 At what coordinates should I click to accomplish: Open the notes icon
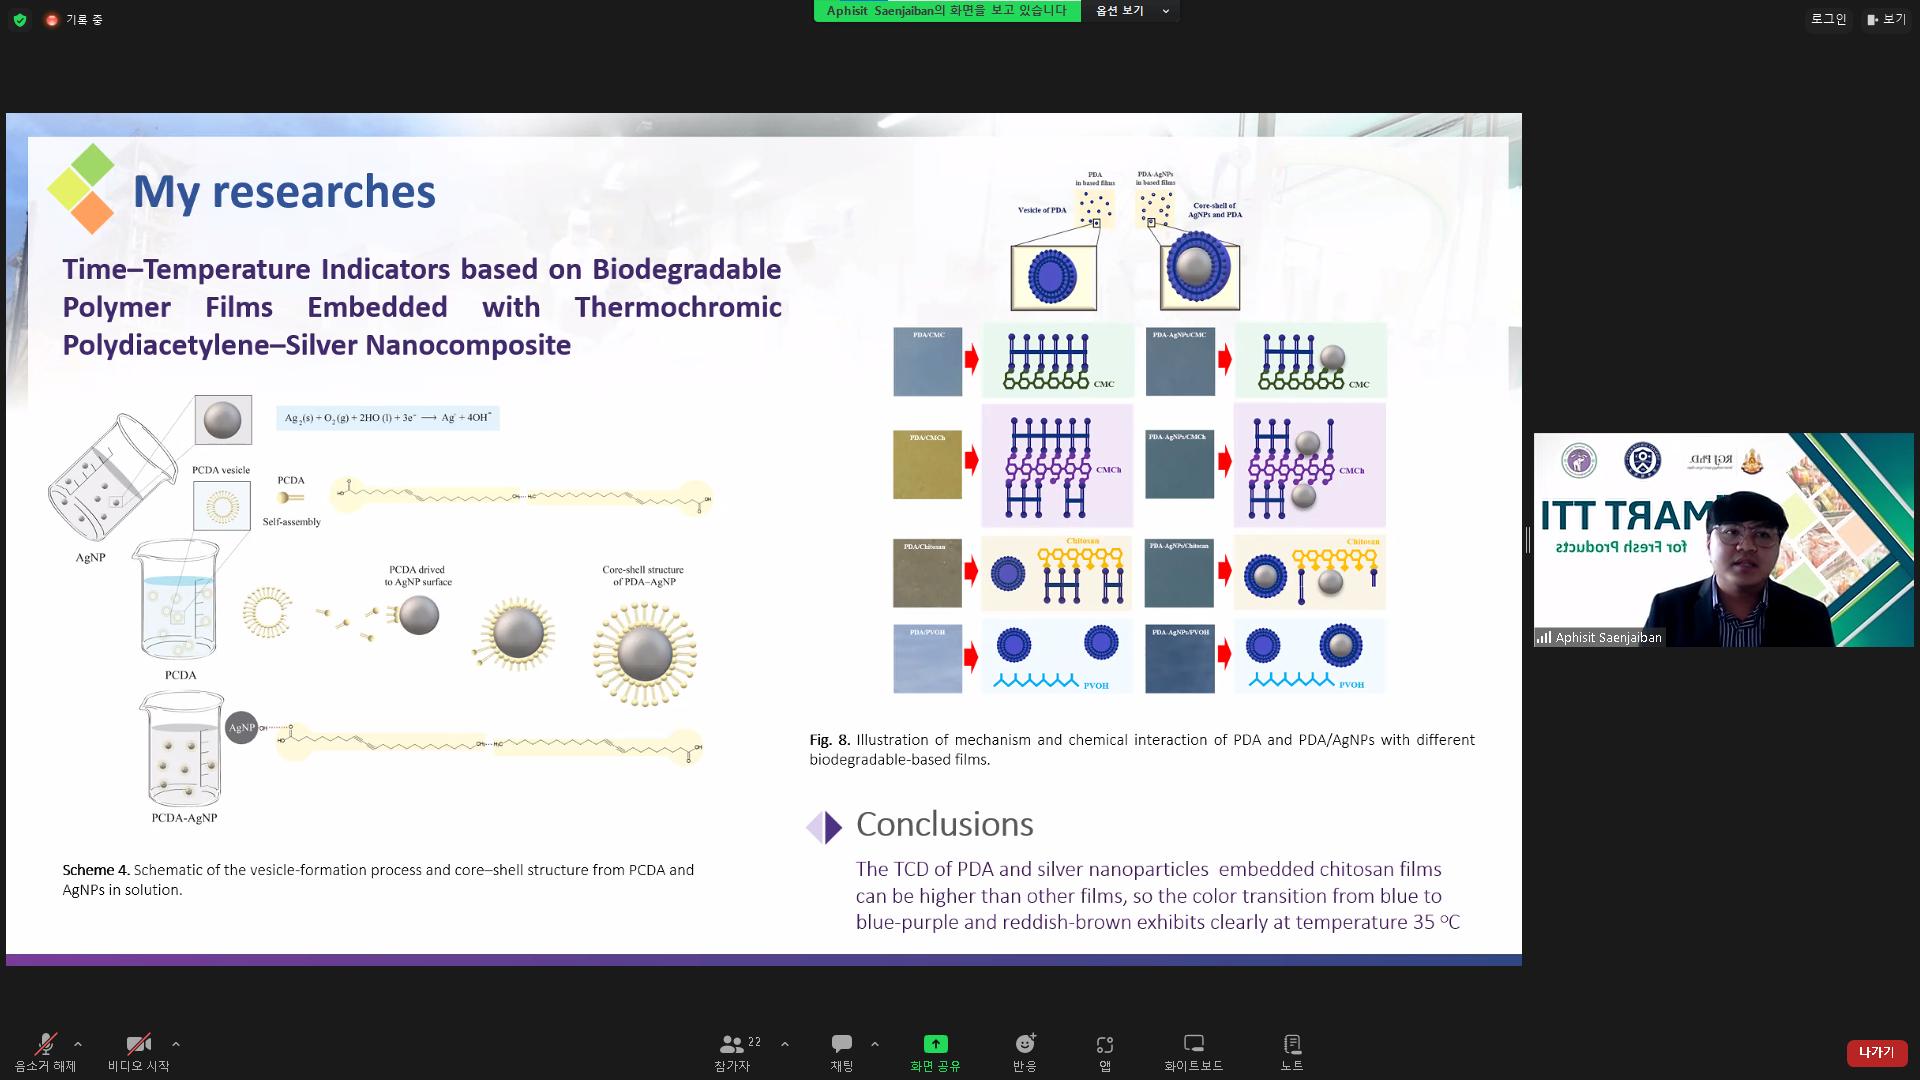pos(1292,1045)
